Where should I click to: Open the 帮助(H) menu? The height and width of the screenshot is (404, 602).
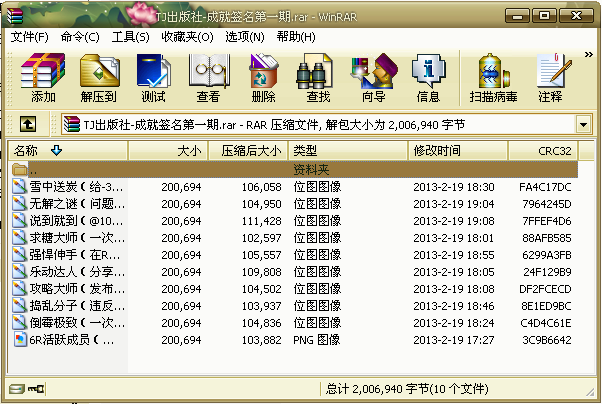[x=296, y=37]
